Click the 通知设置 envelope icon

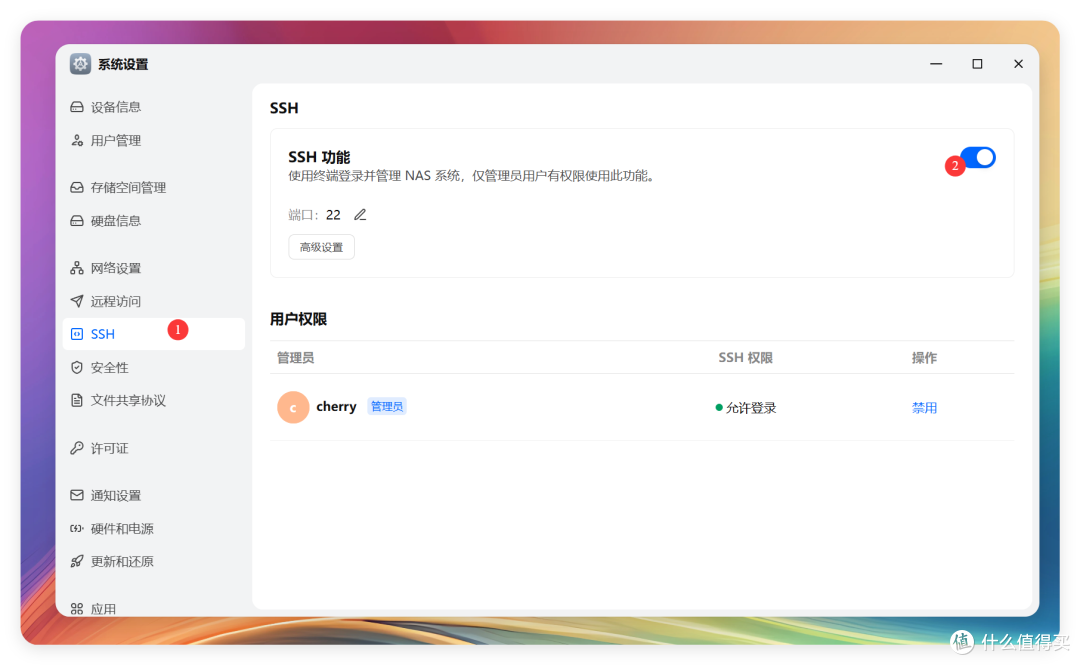pos(76,495)
